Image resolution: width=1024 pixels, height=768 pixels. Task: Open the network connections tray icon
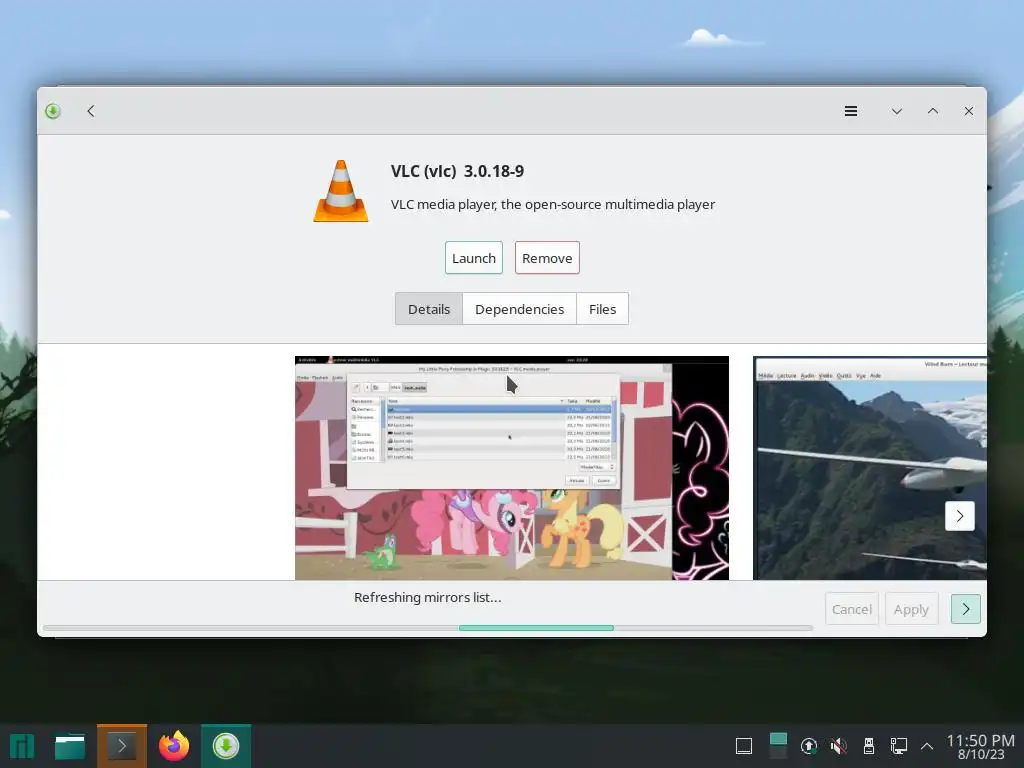[899, 746]
